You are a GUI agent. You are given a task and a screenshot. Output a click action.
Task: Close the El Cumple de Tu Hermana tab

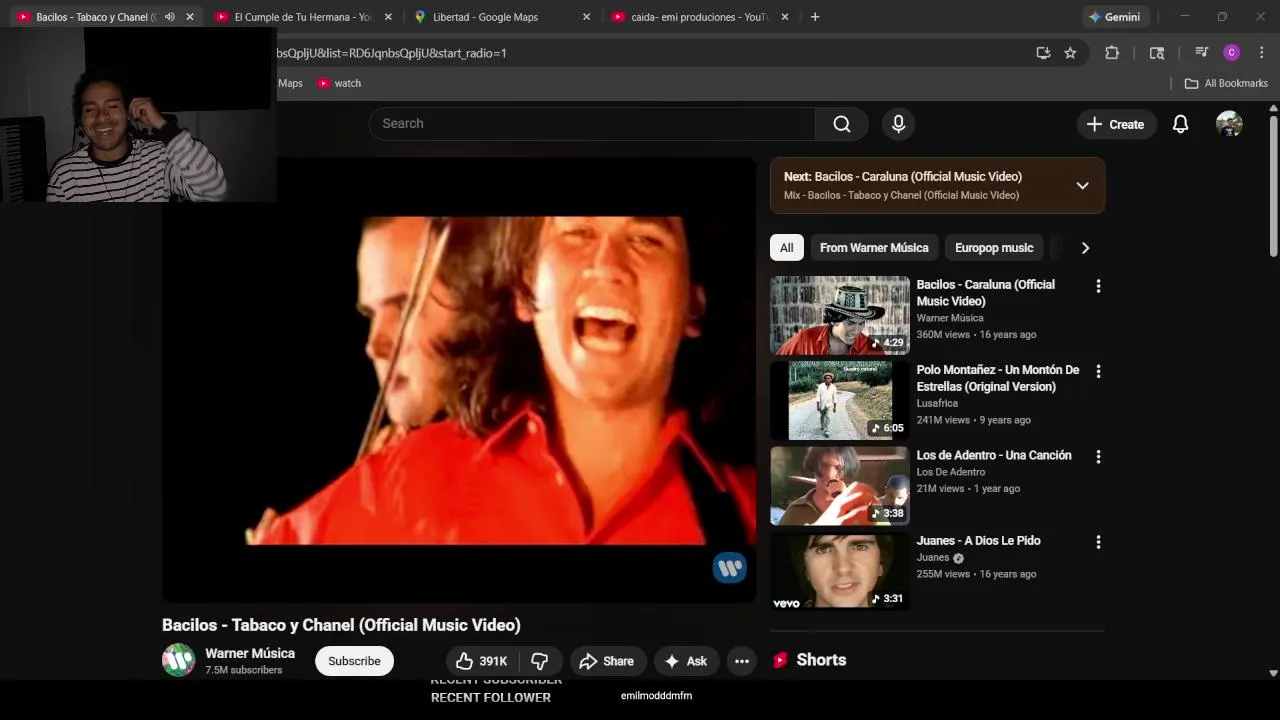coord(388,17)
